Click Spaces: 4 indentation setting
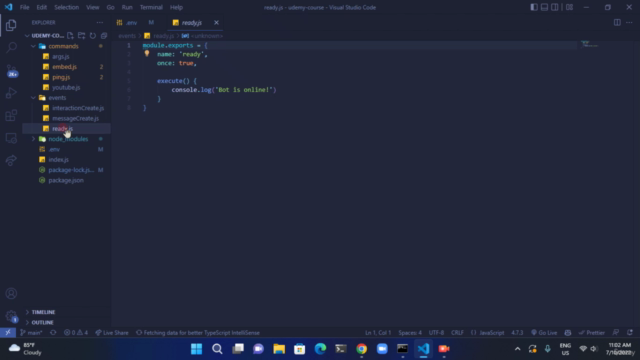640x360 pixels. pos(410,333)
